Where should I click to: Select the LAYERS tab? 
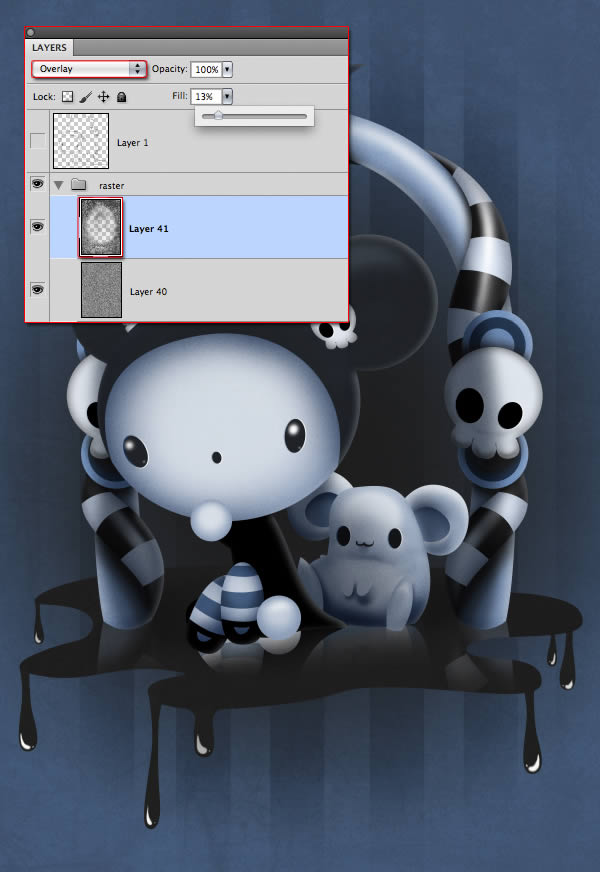click(x=49, y=47)
